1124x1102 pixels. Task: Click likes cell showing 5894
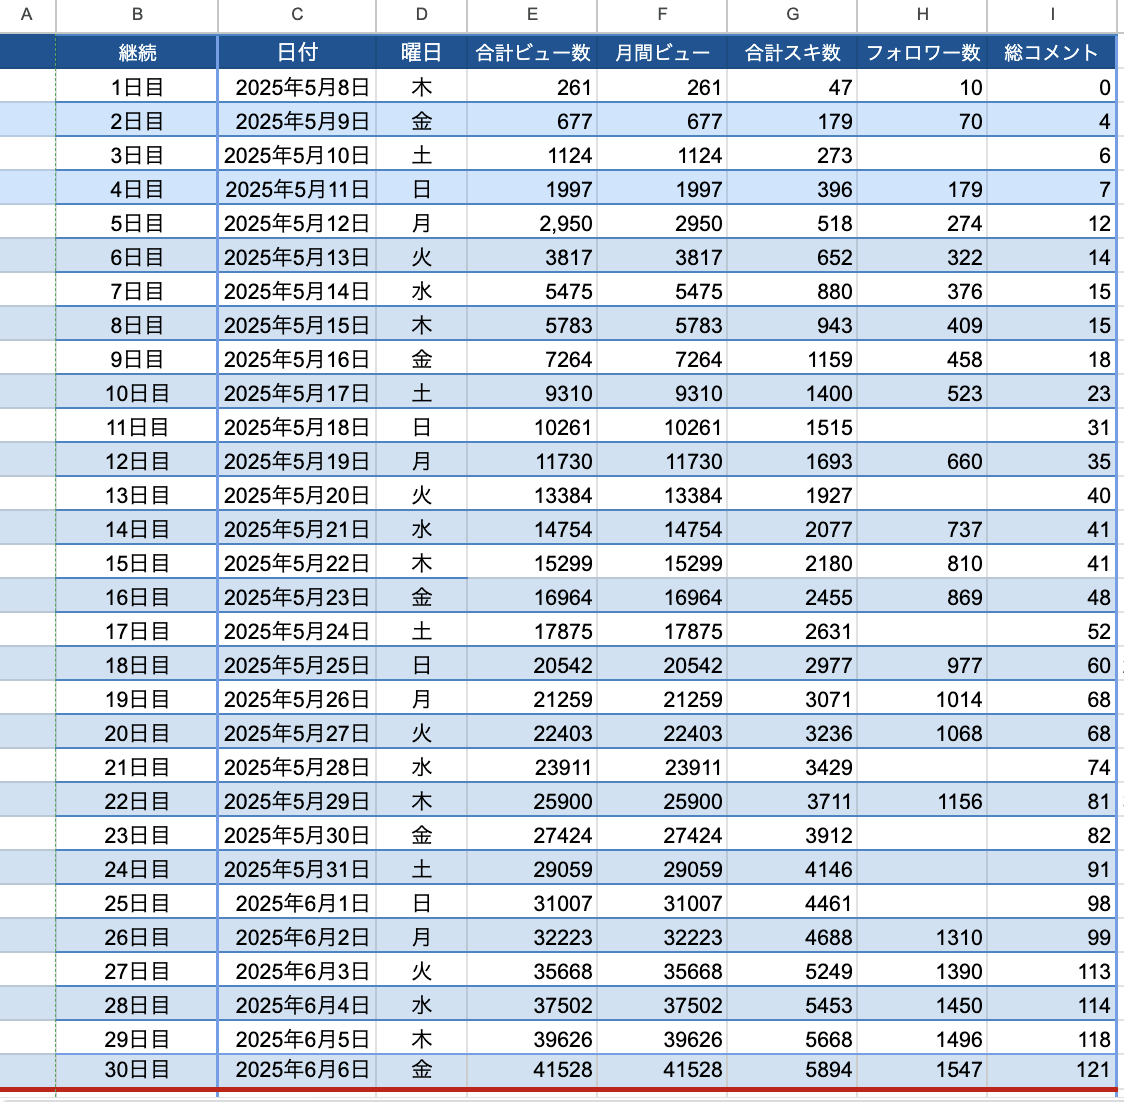click(x=792, y=1070)
